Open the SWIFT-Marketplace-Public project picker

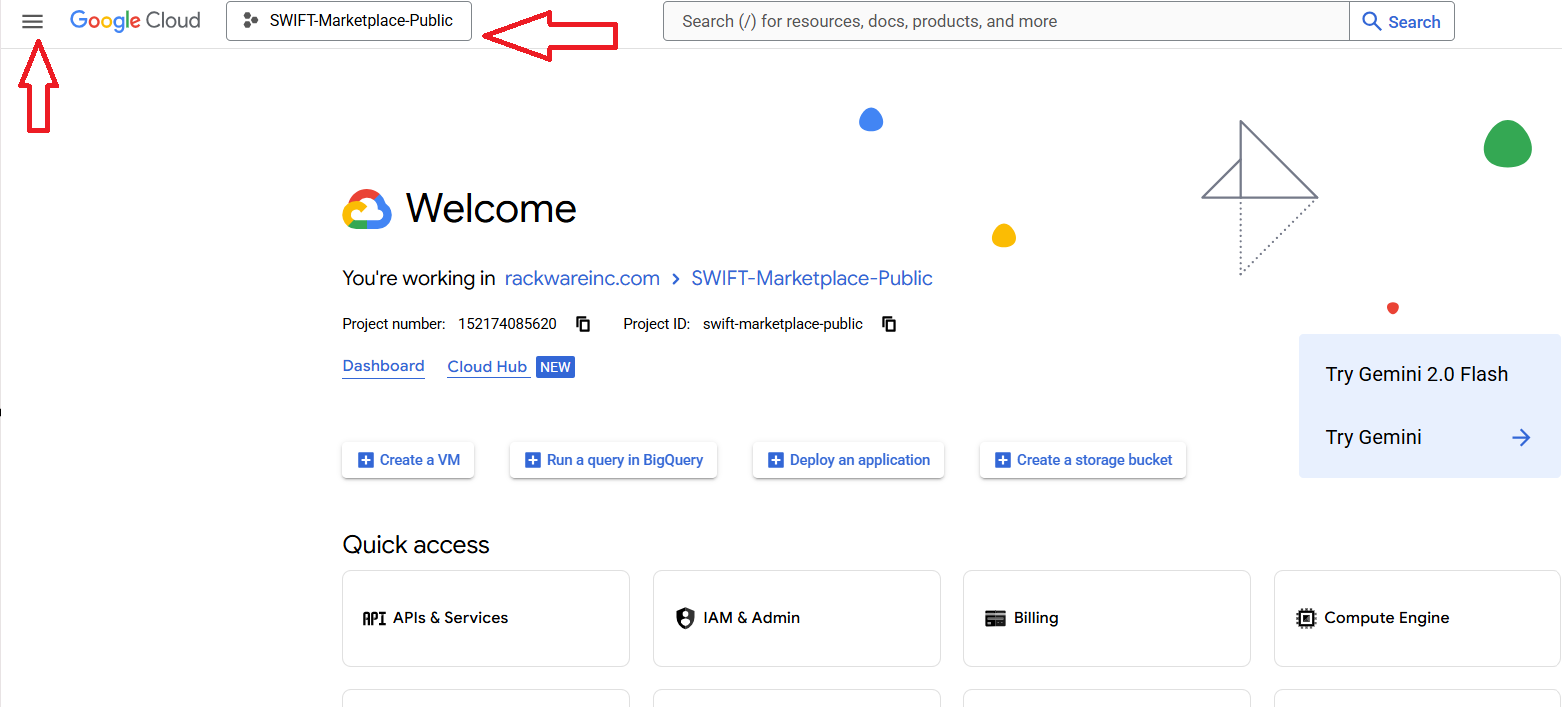pyautogui.click(x=349, y=21)
